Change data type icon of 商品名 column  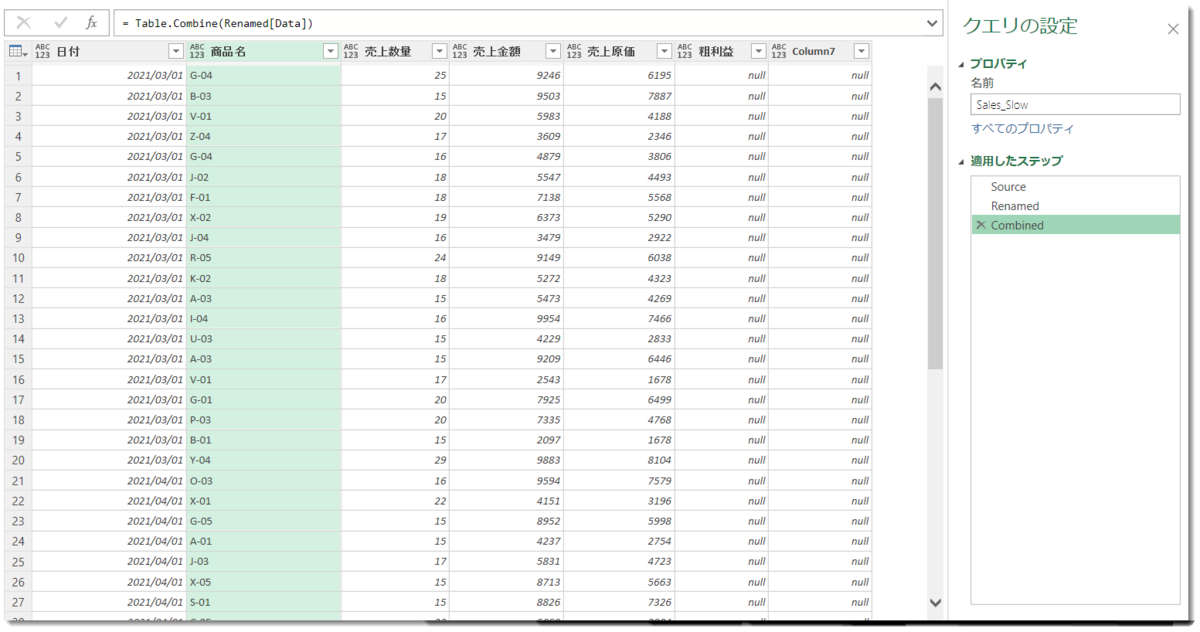click(197, 51)
